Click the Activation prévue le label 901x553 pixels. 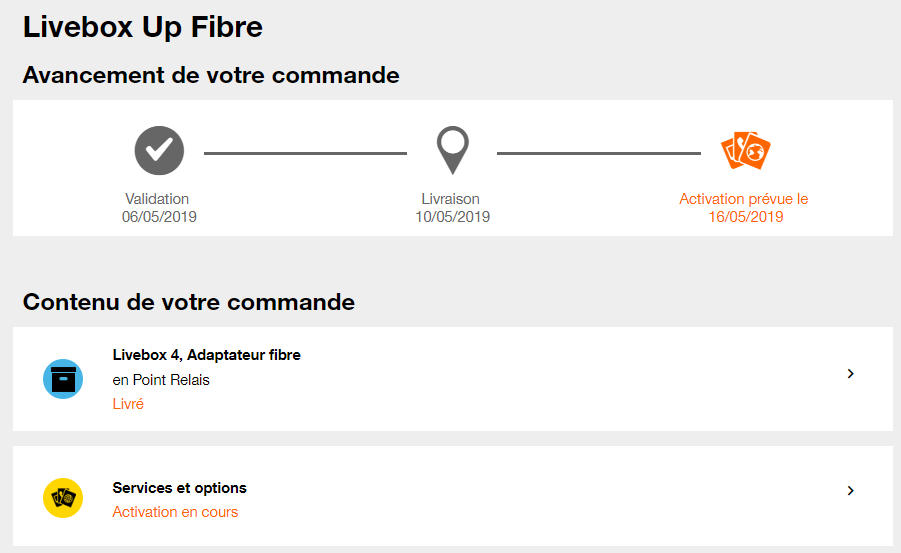tap(743, 199)
